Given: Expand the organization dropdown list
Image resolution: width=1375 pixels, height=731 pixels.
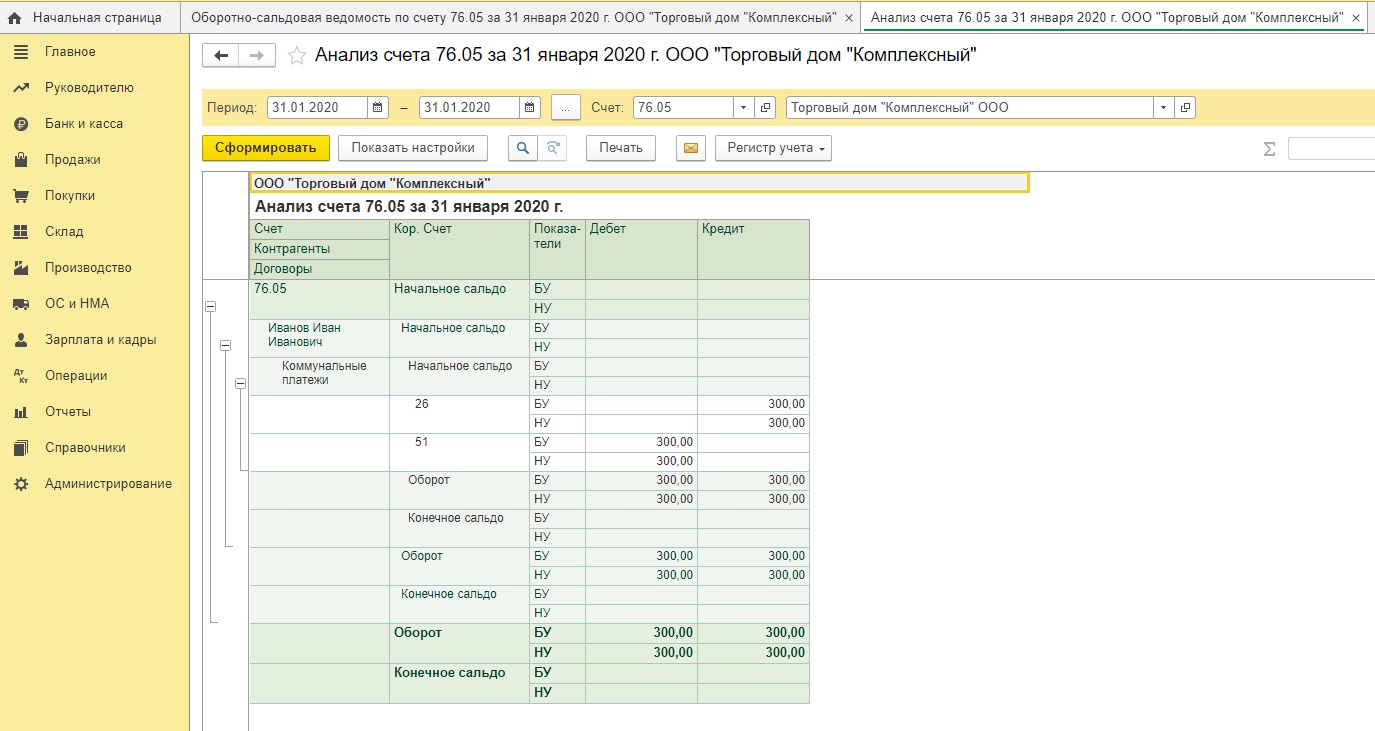Looking at the screenshot, I should coord(1163,108).
